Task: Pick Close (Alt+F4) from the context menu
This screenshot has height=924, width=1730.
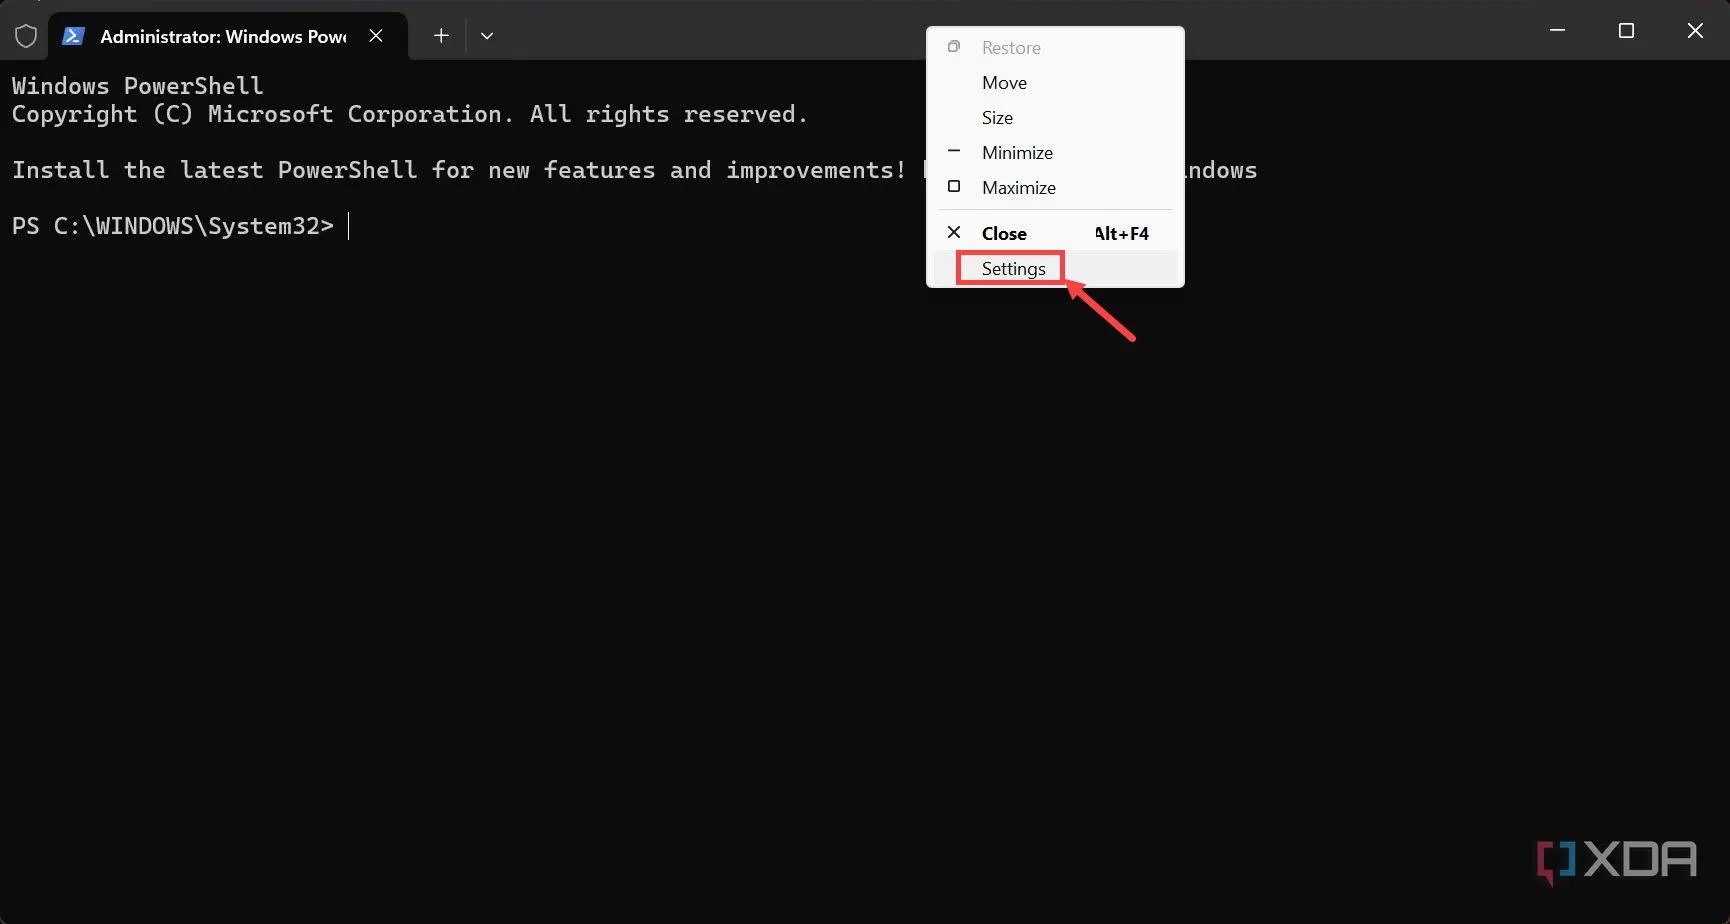Action: 1004,234
